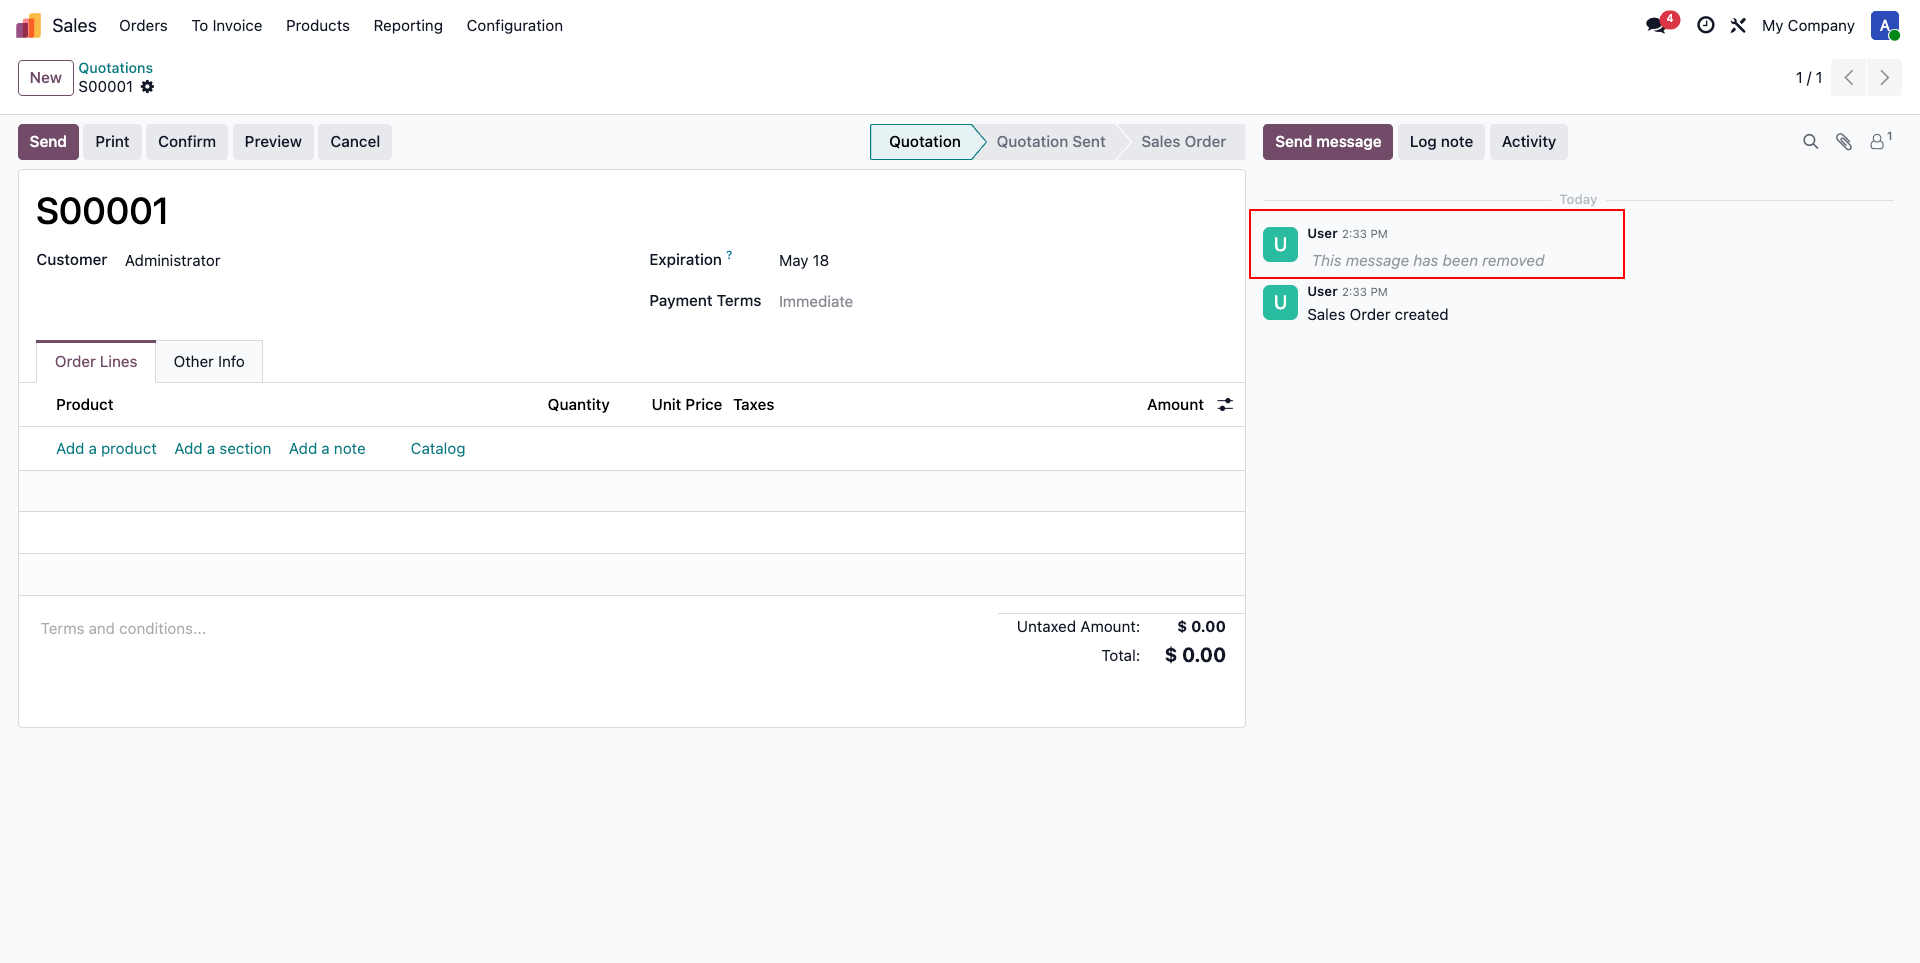Click the Total $ 0.00 value

(1195, 655)
